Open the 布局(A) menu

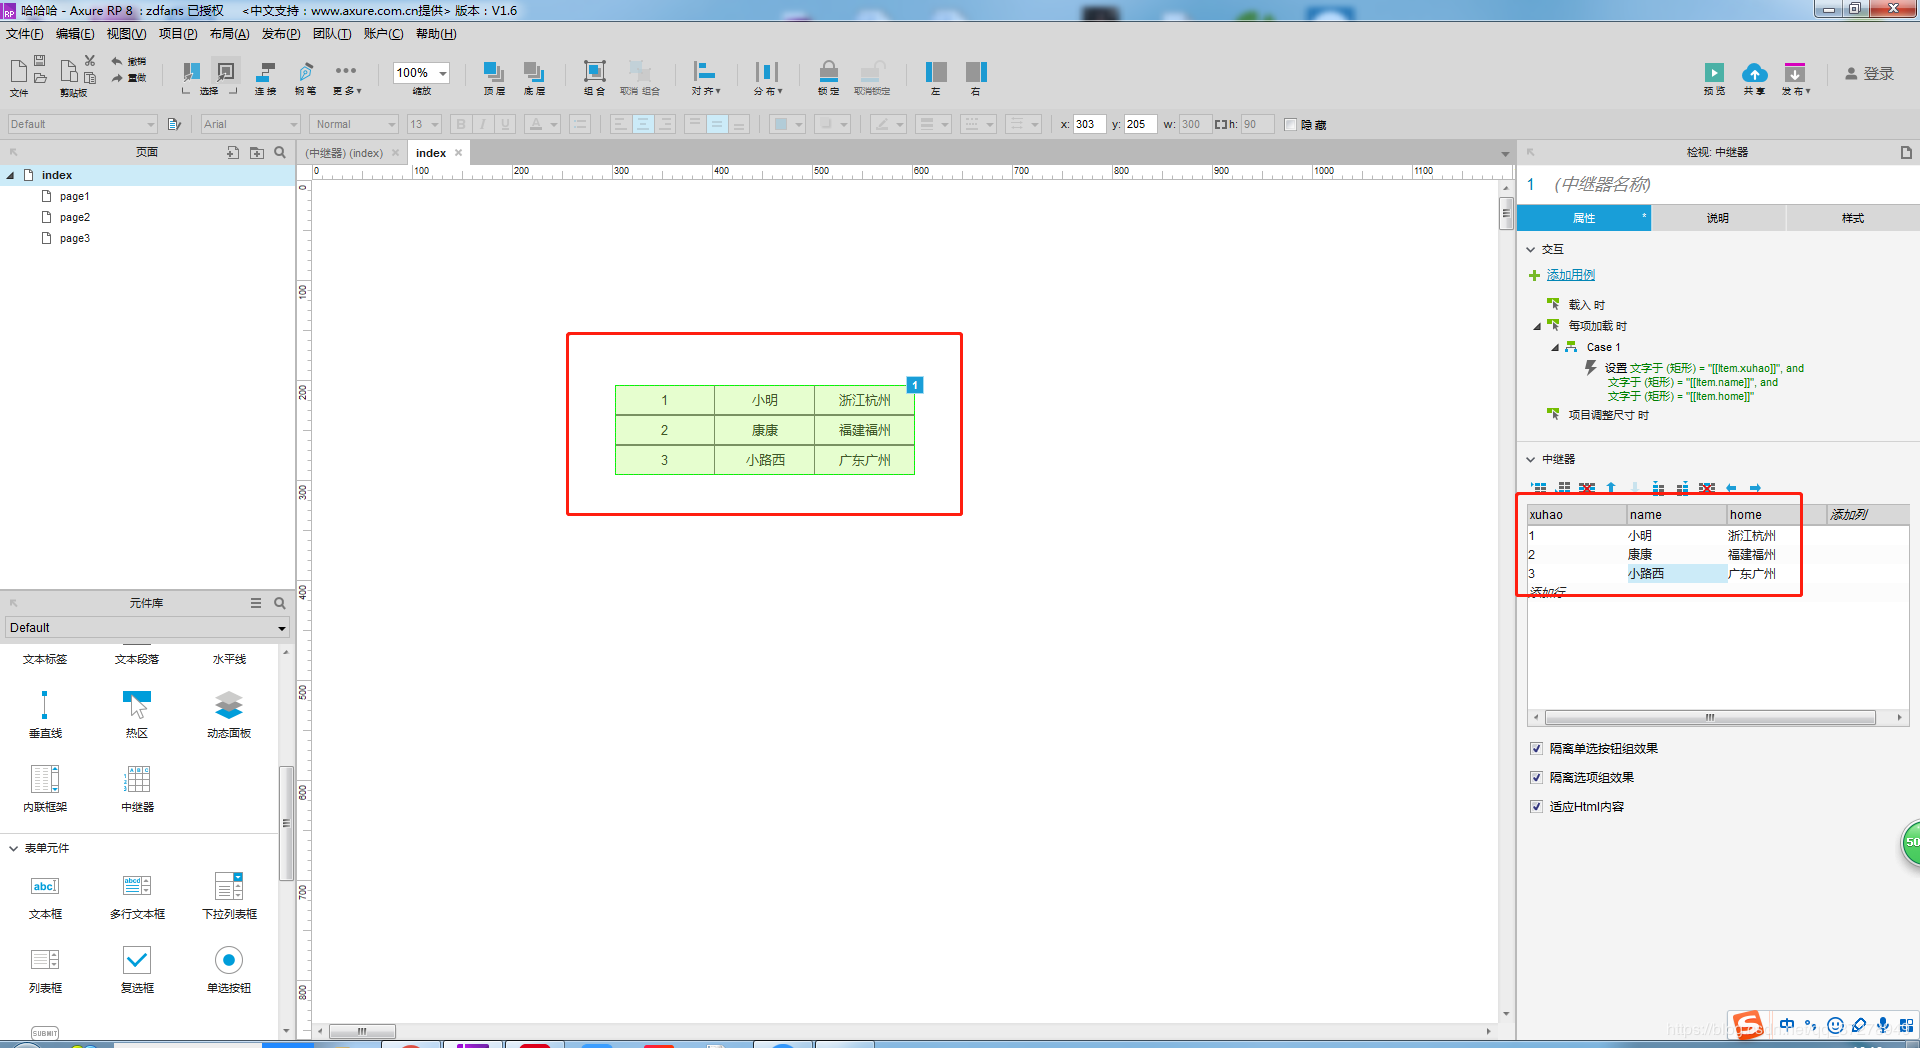(x=229, y=34)
